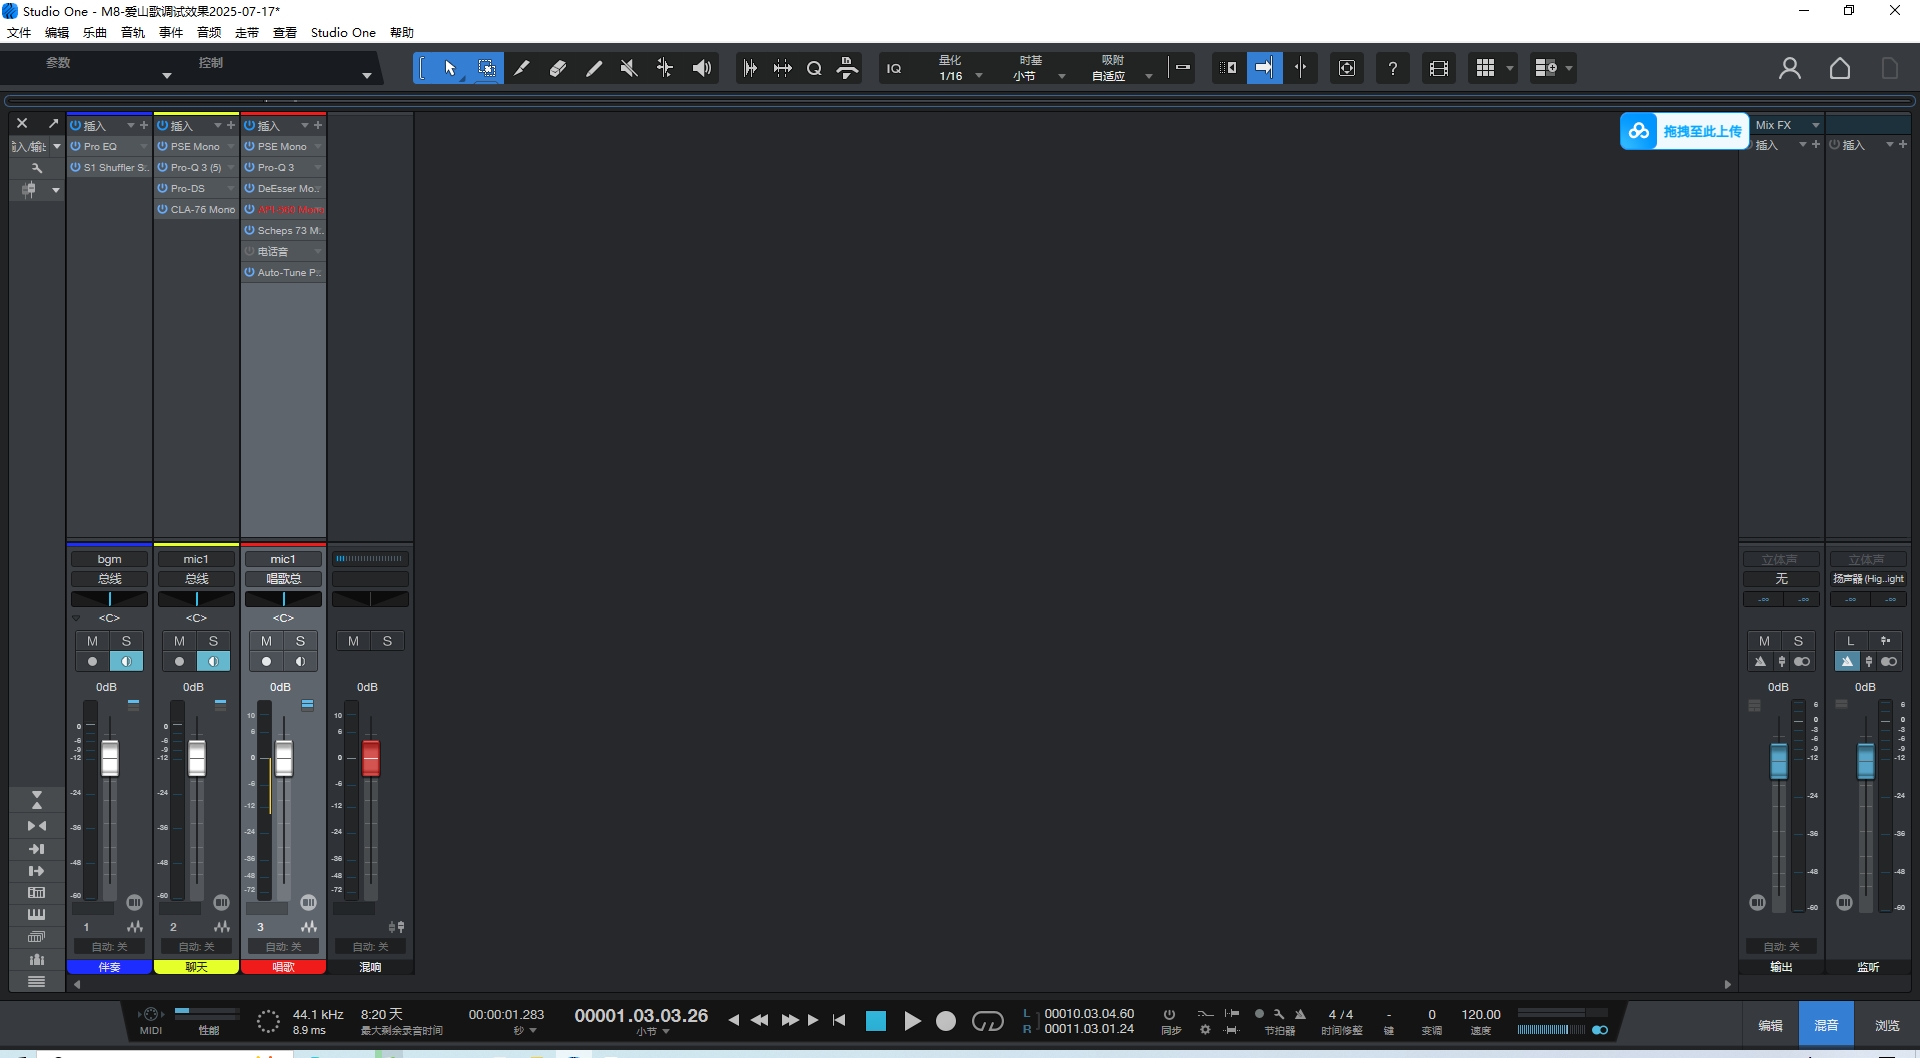Click the 拖拽至此上传 upload button
Screen dimensions: 1920x1058
click(x=1684, y=131)
